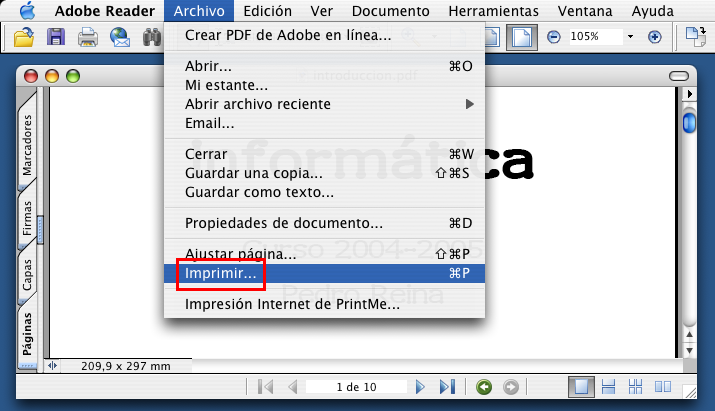The width and height of the screenshot is (715, 411).
Task: Click the Save floppy disk icon
Action: click(56, 37)
